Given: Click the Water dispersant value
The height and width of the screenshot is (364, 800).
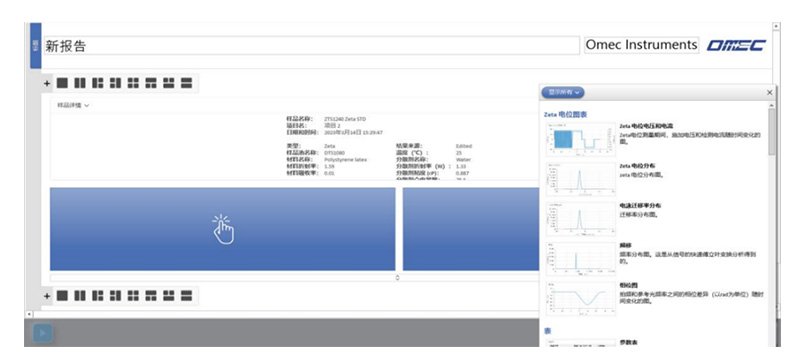Looking at the screenshot, I should pos(463,160).
